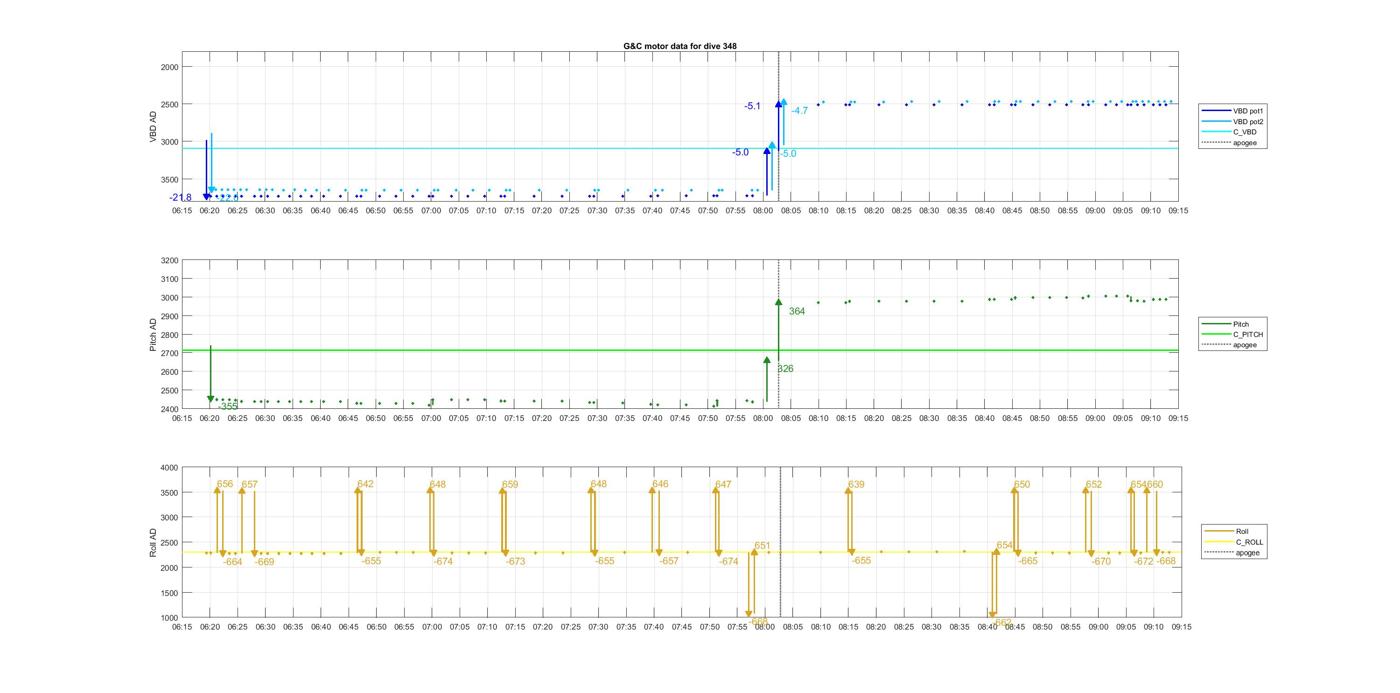The width and height of the screenshot is (1400, 693).
Task: Click the '3200' tick on the Pitch axis
Action: [x=169, y=260]
